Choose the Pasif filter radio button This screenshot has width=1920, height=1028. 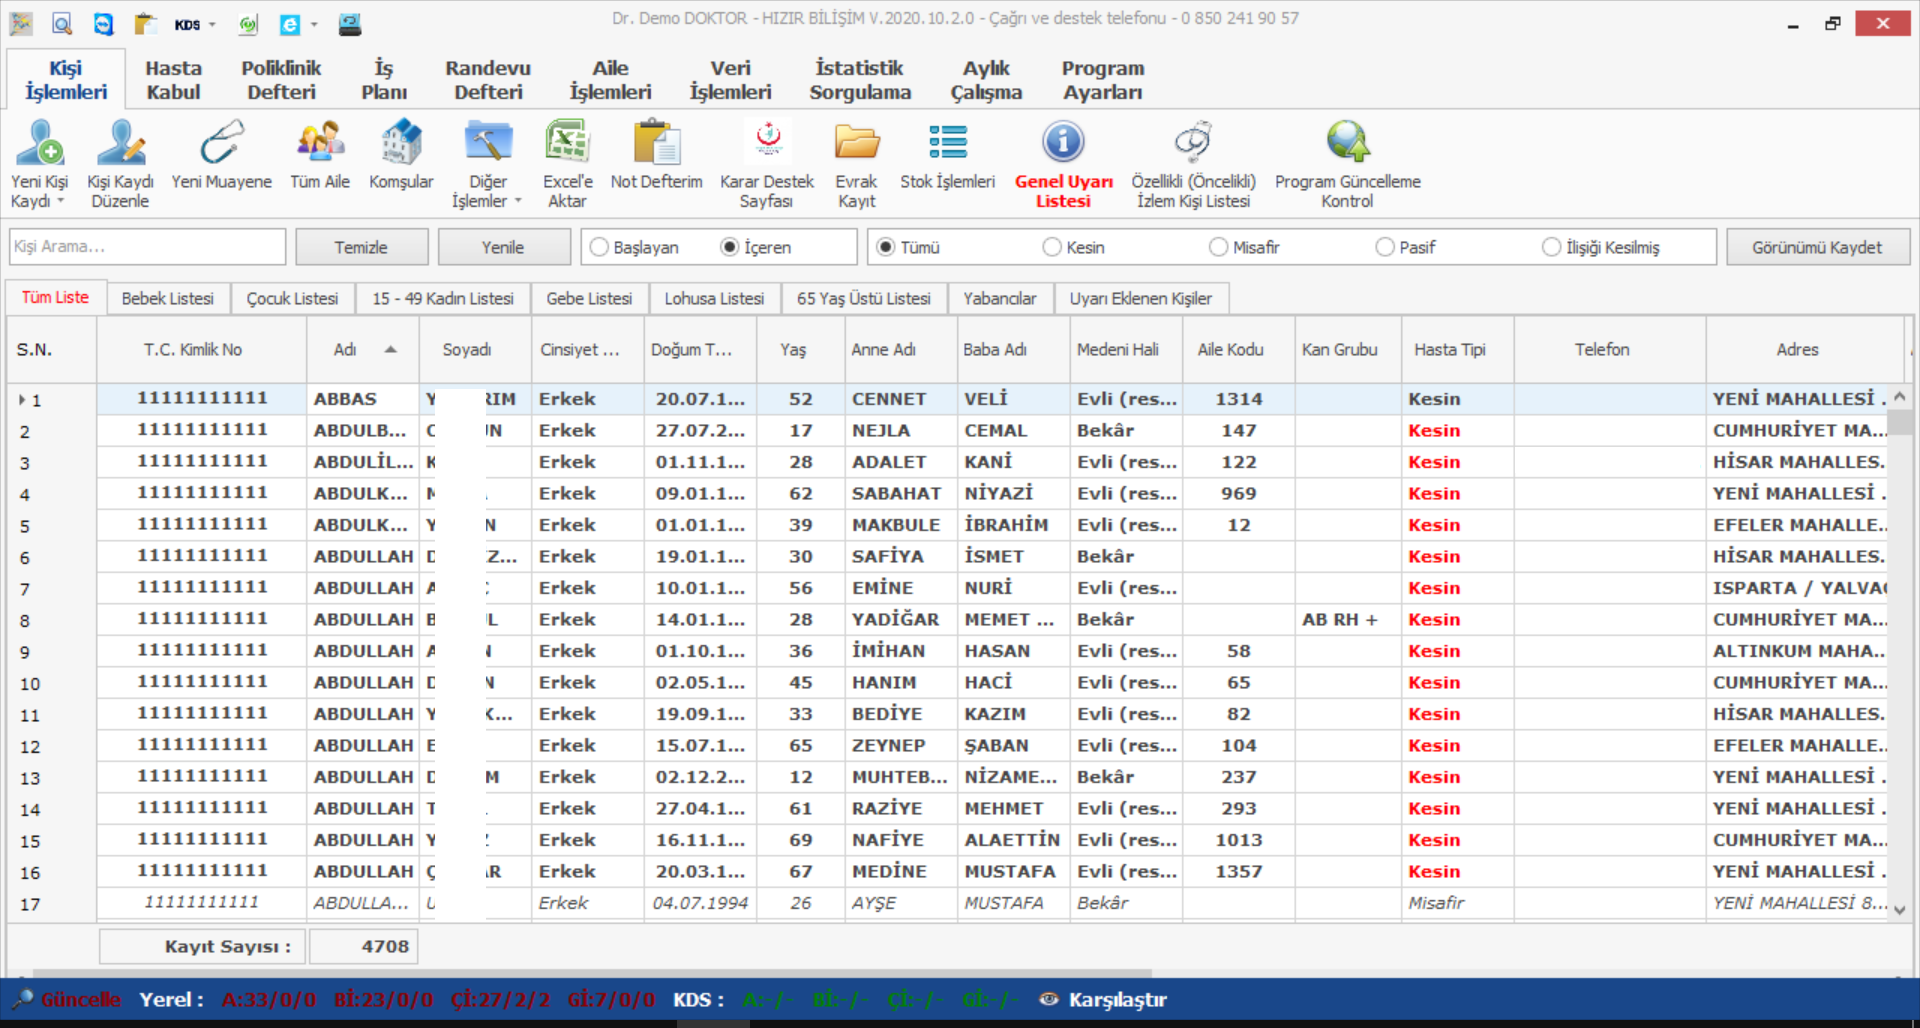click(1385, 247)
